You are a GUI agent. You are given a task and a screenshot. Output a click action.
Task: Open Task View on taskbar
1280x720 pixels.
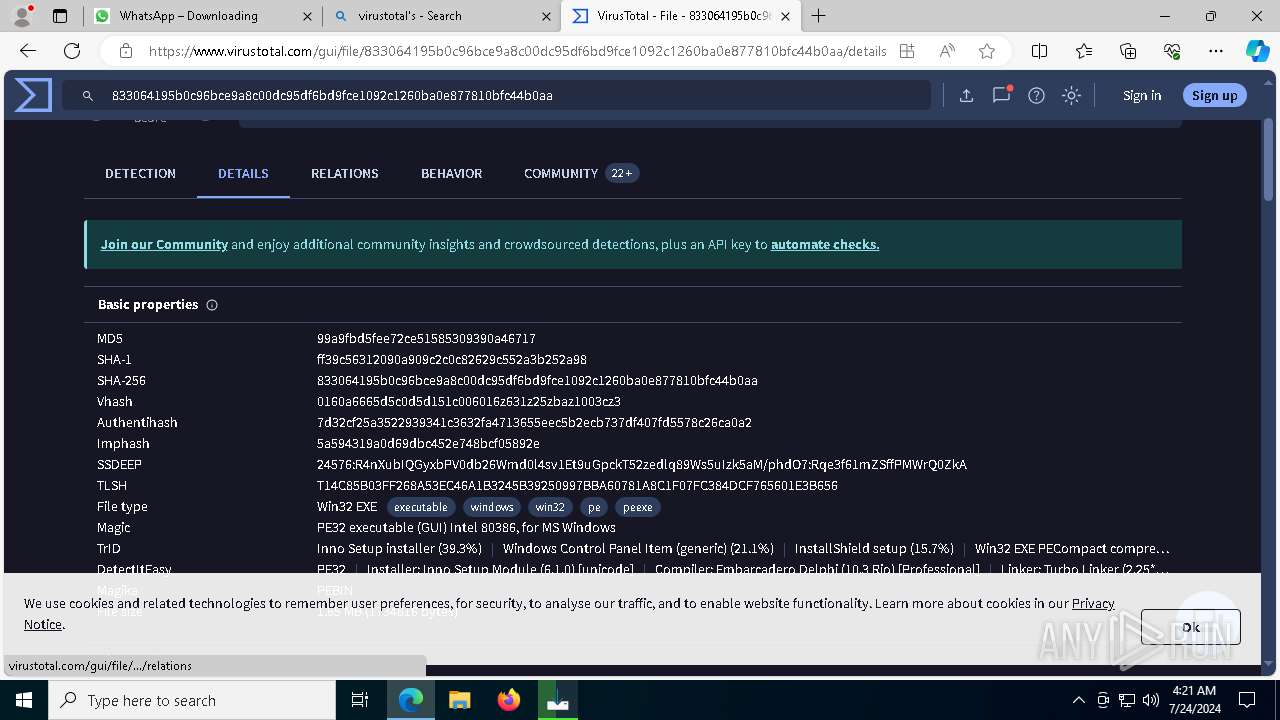(360, 700)
